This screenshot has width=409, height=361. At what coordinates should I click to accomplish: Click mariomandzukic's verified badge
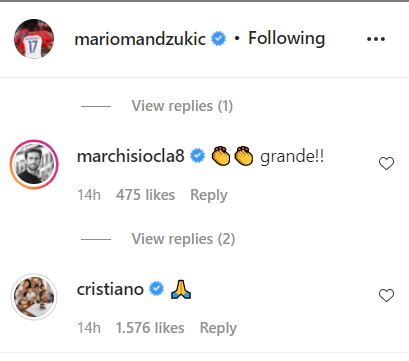[x=219, y=39]
